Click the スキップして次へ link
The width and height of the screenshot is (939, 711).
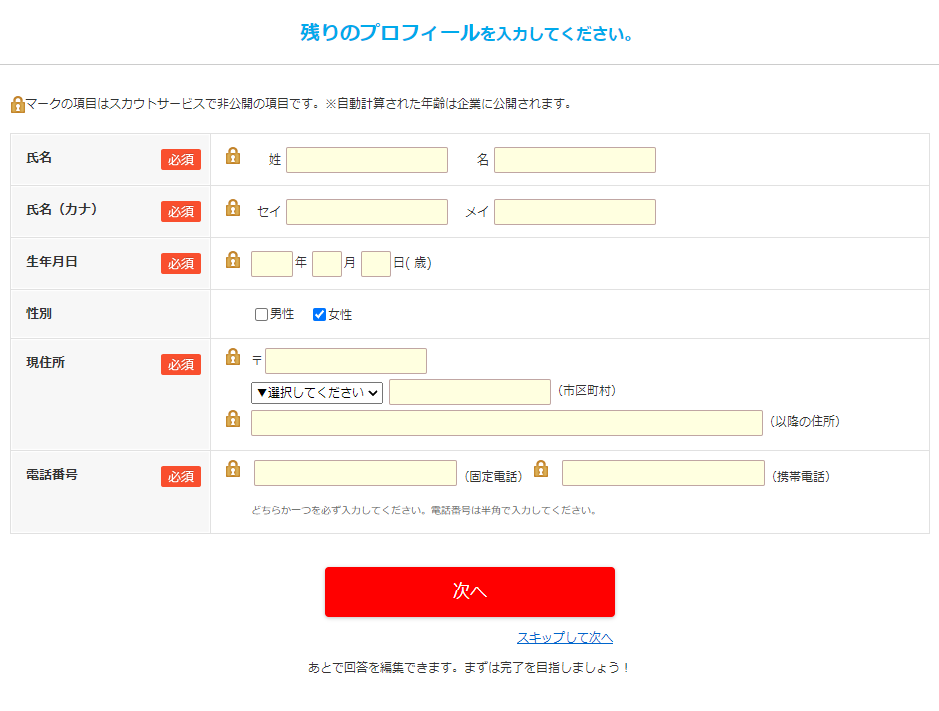coord(565,637)
